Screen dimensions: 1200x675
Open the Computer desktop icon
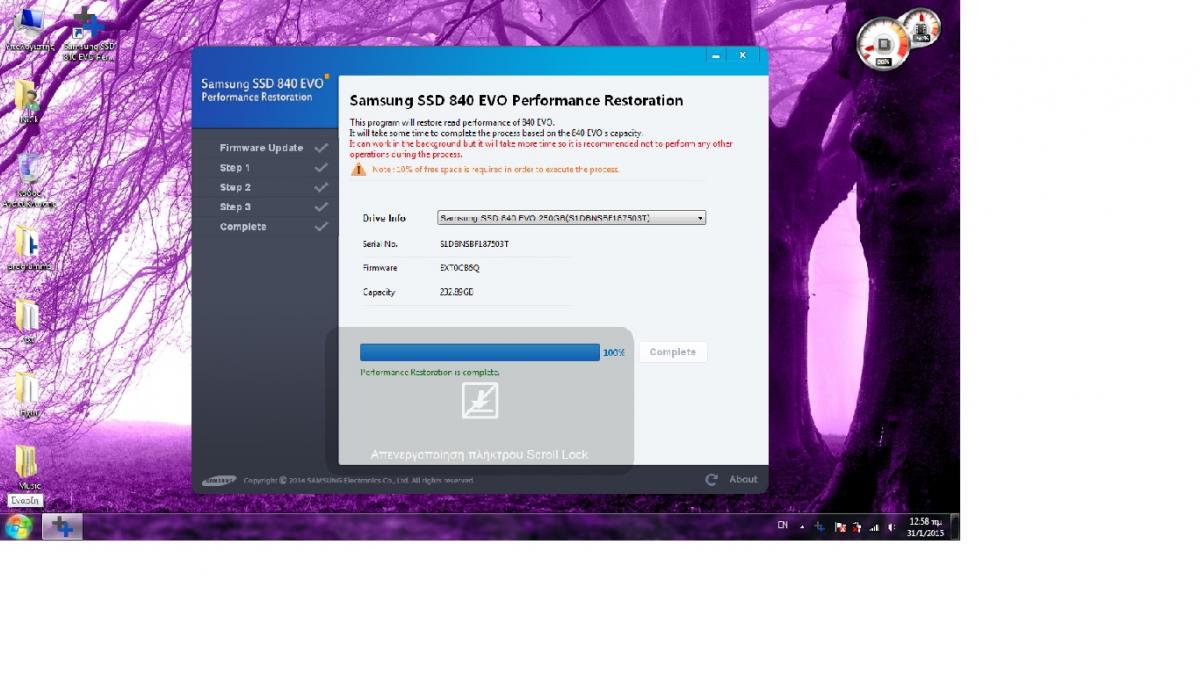[x=29, y=30]
